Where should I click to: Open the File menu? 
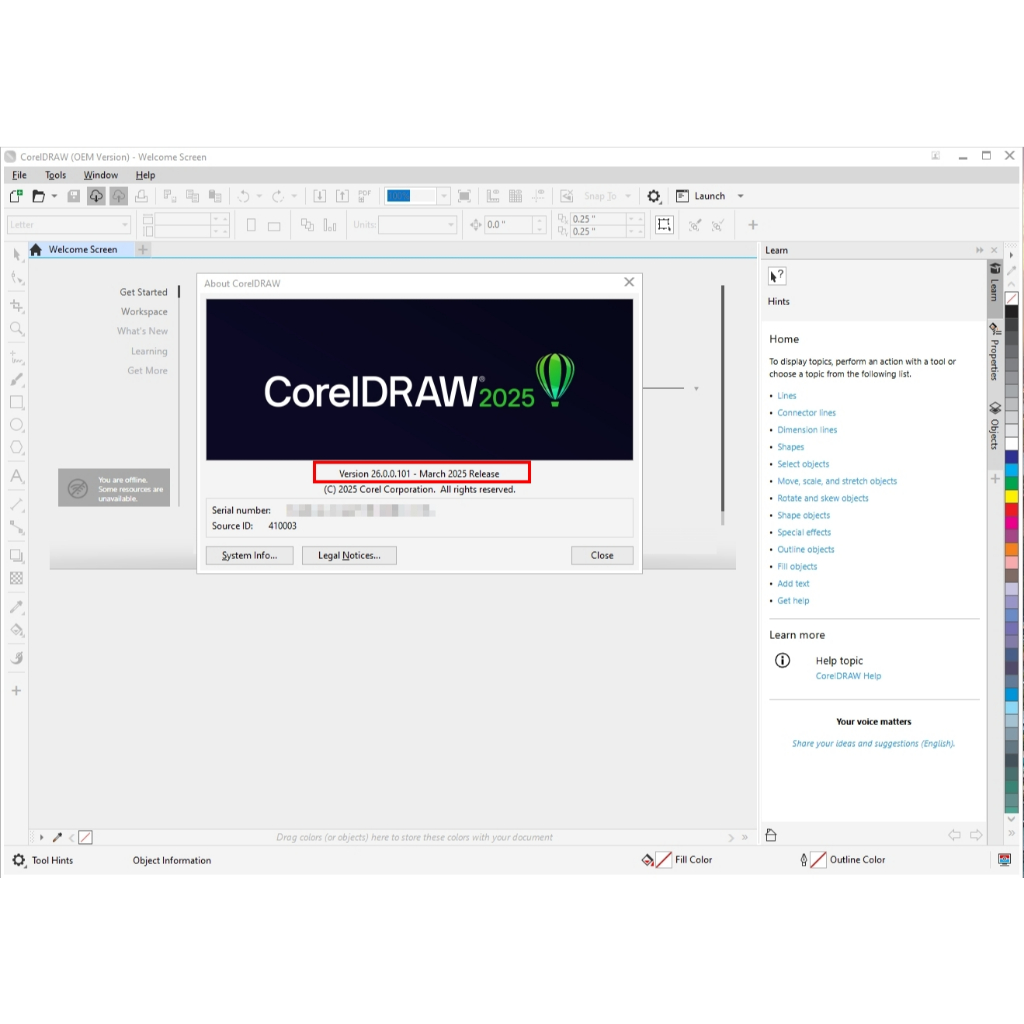click(20, 175)
